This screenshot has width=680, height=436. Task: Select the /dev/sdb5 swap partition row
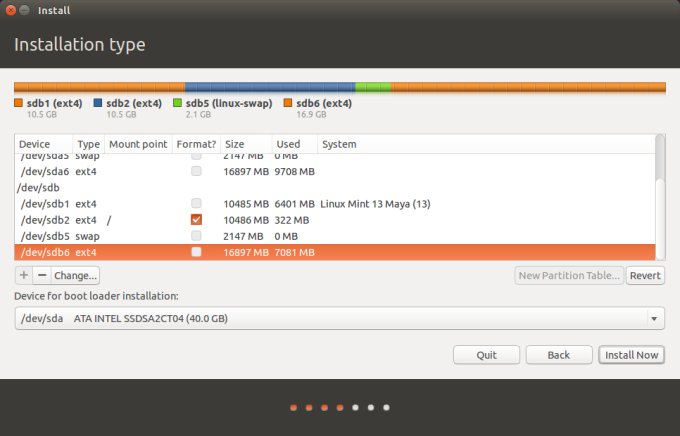coord(100,236)
